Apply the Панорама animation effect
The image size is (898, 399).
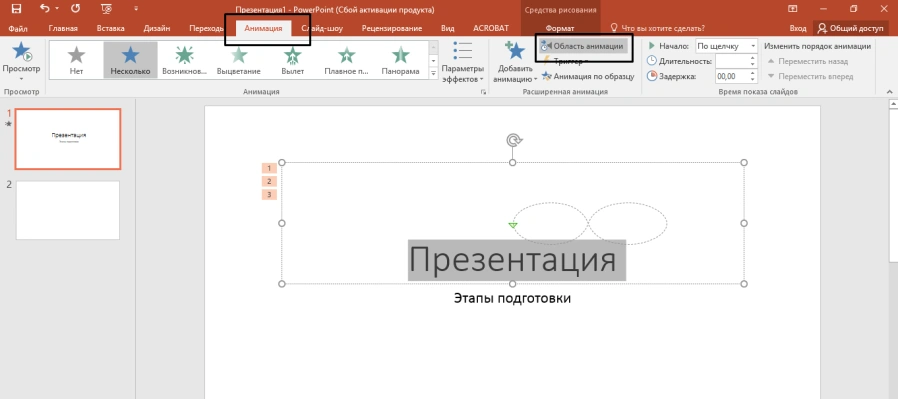pos(400,60)
